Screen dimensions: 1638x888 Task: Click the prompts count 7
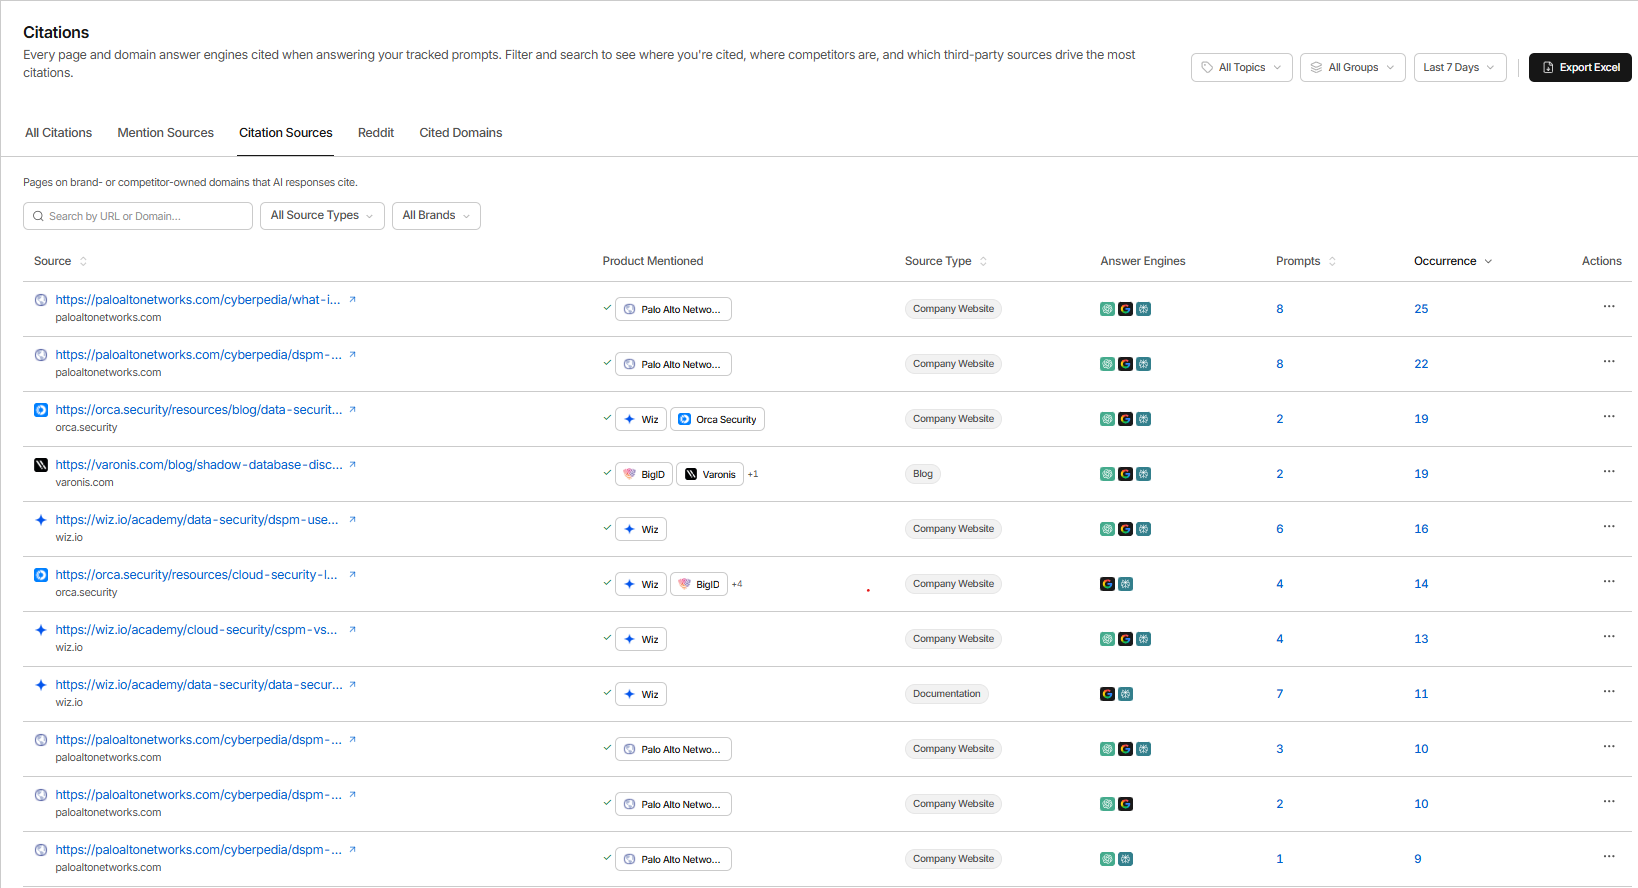(x=1280, y=694)
